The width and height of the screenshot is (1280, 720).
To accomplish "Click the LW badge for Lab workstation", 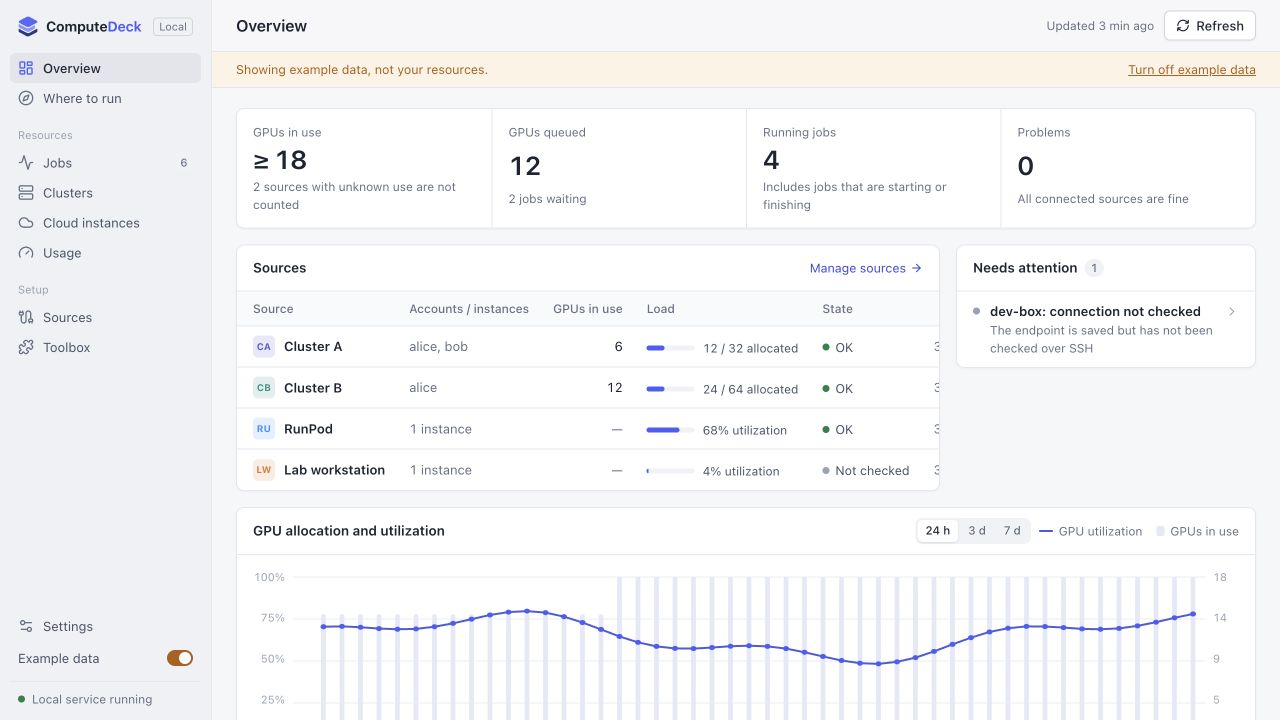I will [x=264, y=470].
